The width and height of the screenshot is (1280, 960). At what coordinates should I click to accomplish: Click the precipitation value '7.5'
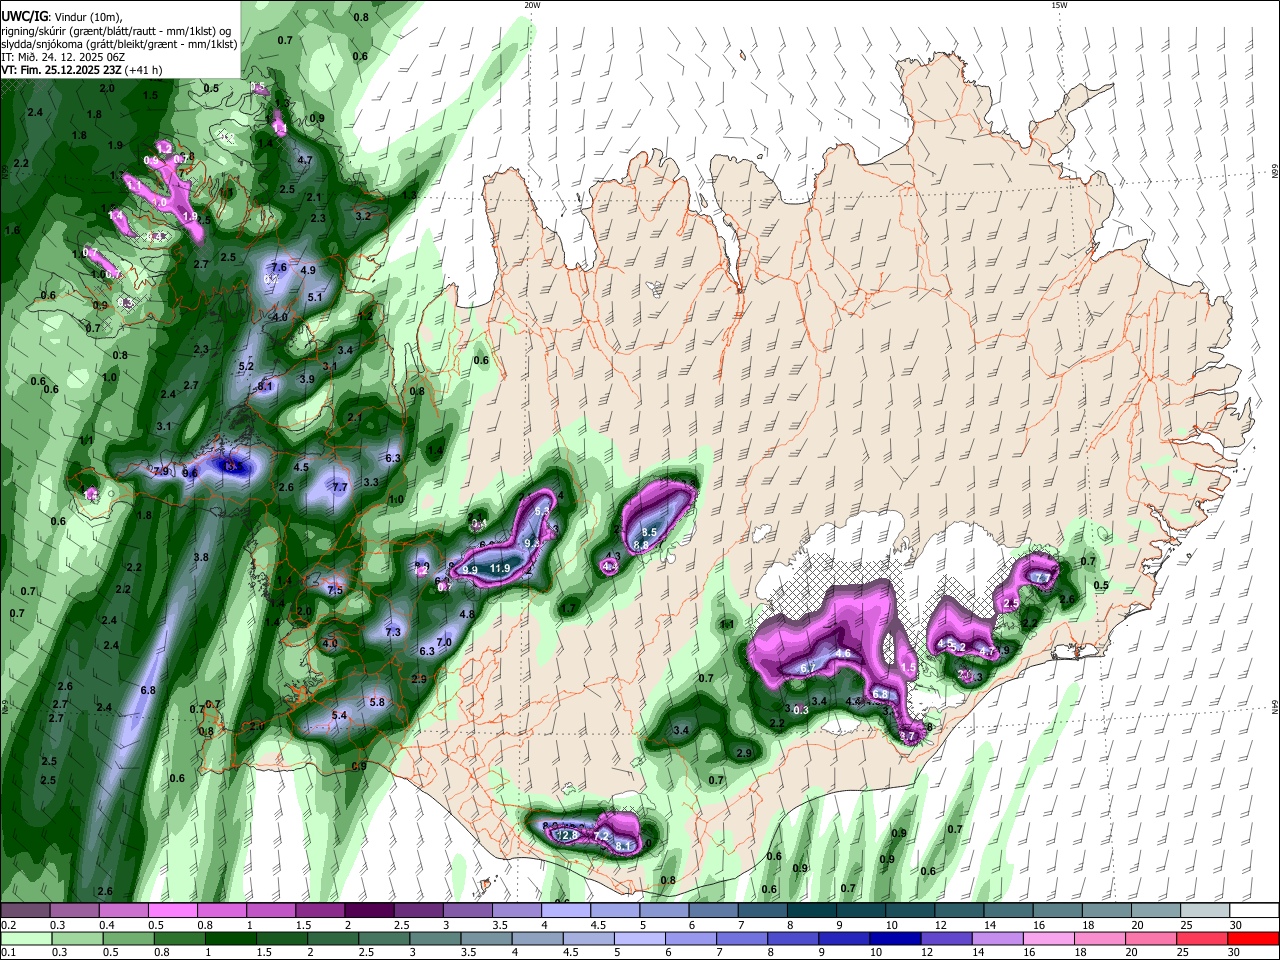click(335, 590)
